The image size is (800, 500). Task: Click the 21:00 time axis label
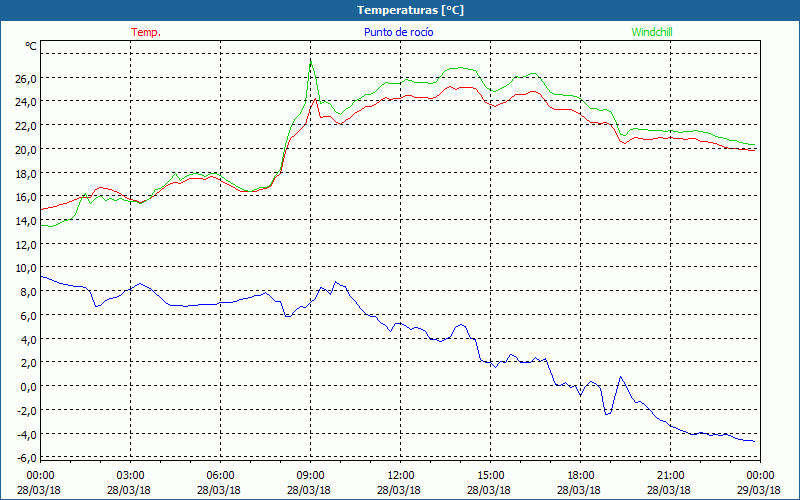[670, 476]
